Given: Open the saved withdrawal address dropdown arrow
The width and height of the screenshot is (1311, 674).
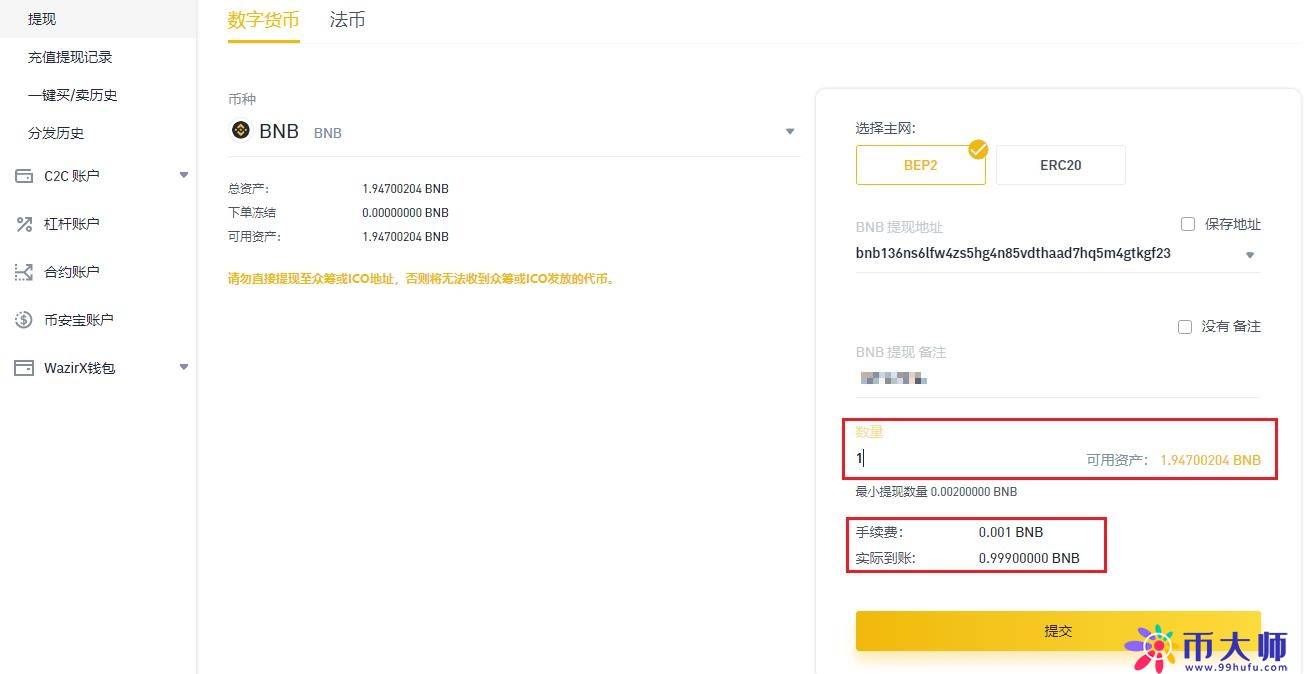Looking at the screenshot, I should point(1249,255).
